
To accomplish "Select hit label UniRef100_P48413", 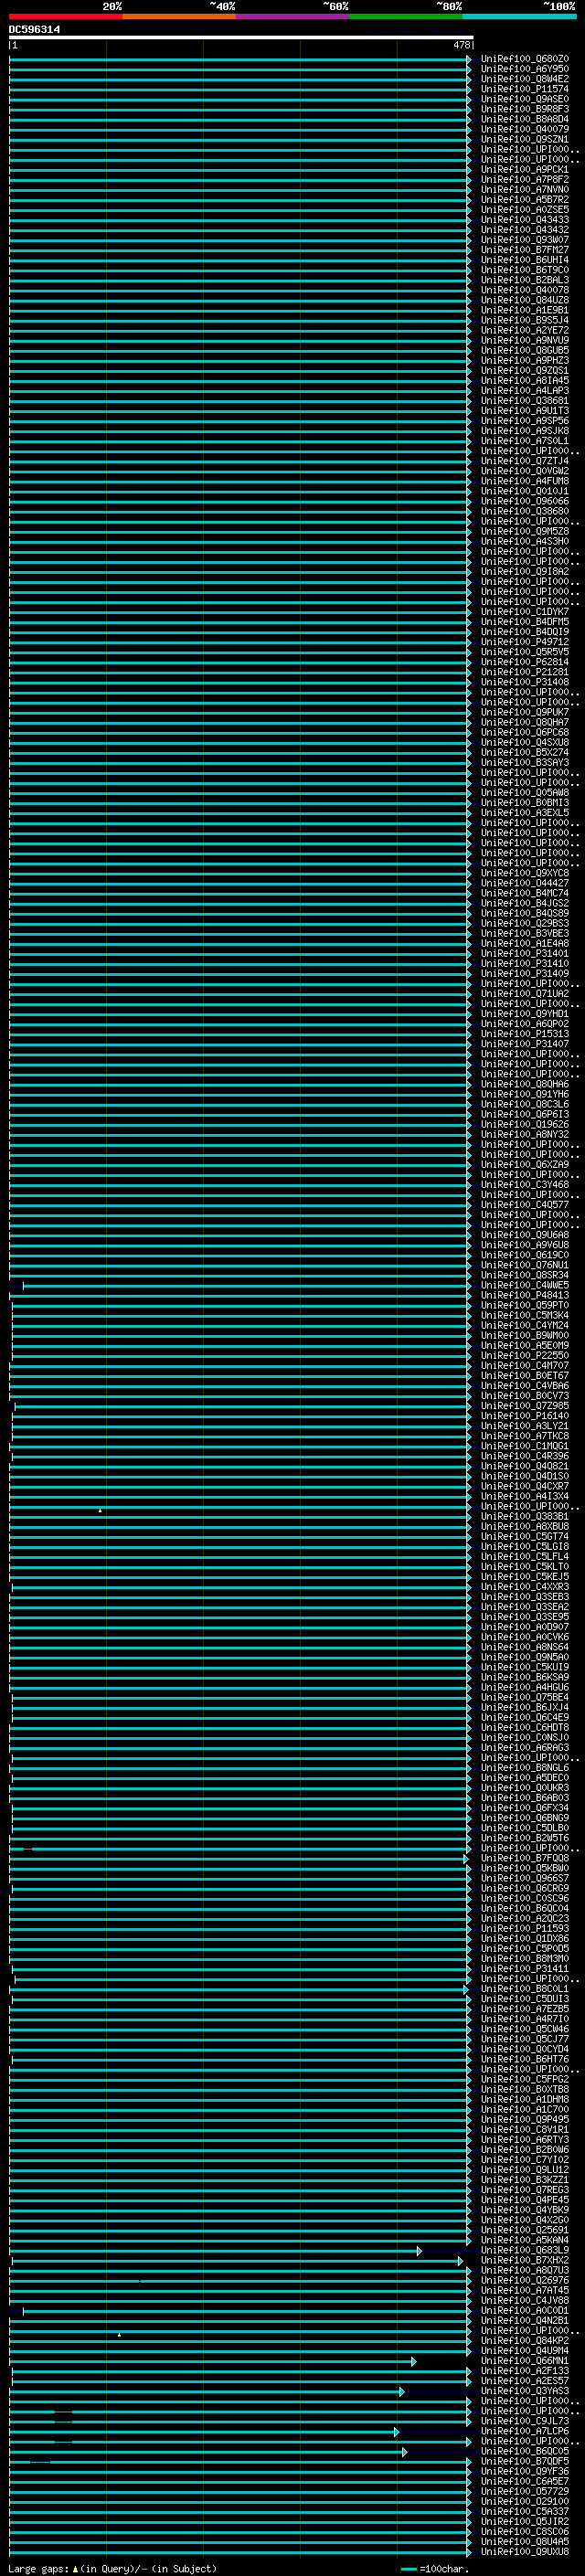I will click(x=524, y=1295).
